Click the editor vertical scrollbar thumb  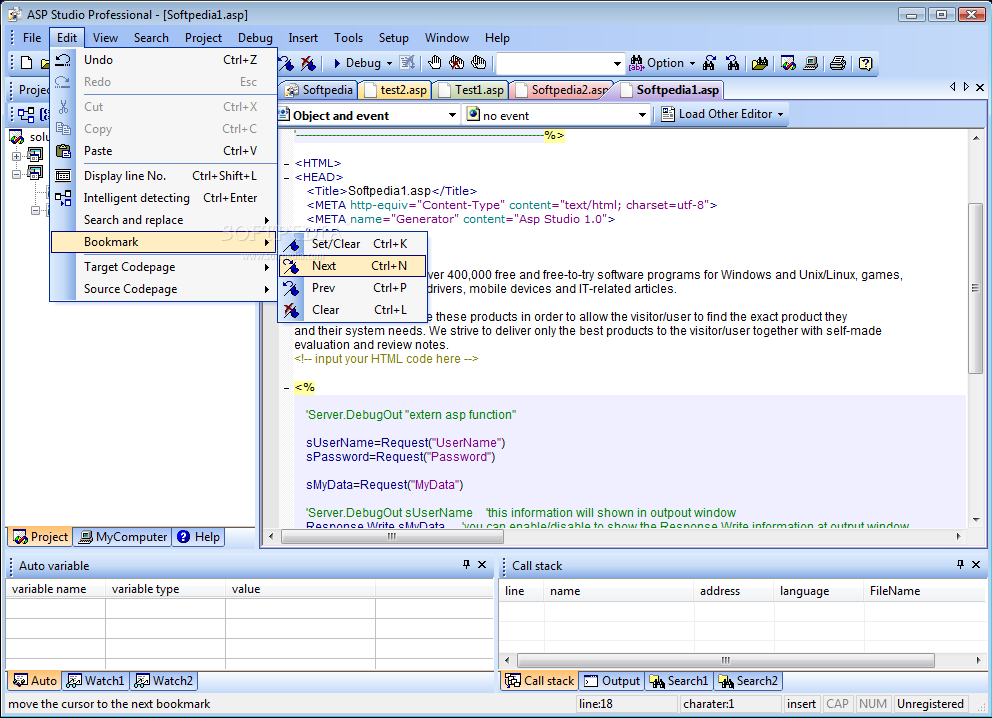click(976, 288)
